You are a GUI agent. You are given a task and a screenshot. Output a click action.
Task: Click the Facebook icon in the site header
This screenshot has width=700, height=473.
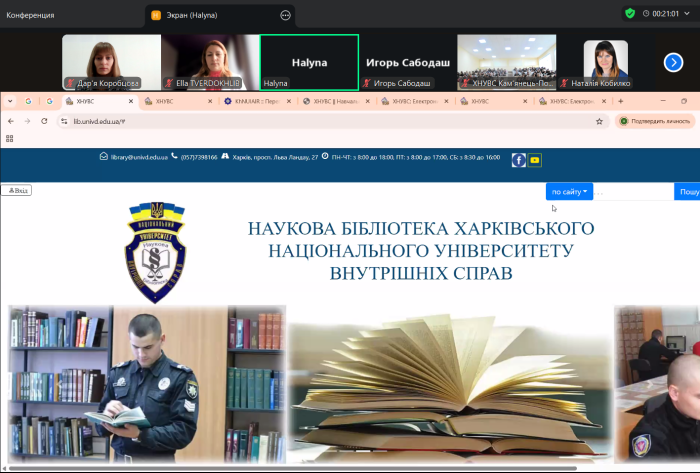(x=519, y=160)
